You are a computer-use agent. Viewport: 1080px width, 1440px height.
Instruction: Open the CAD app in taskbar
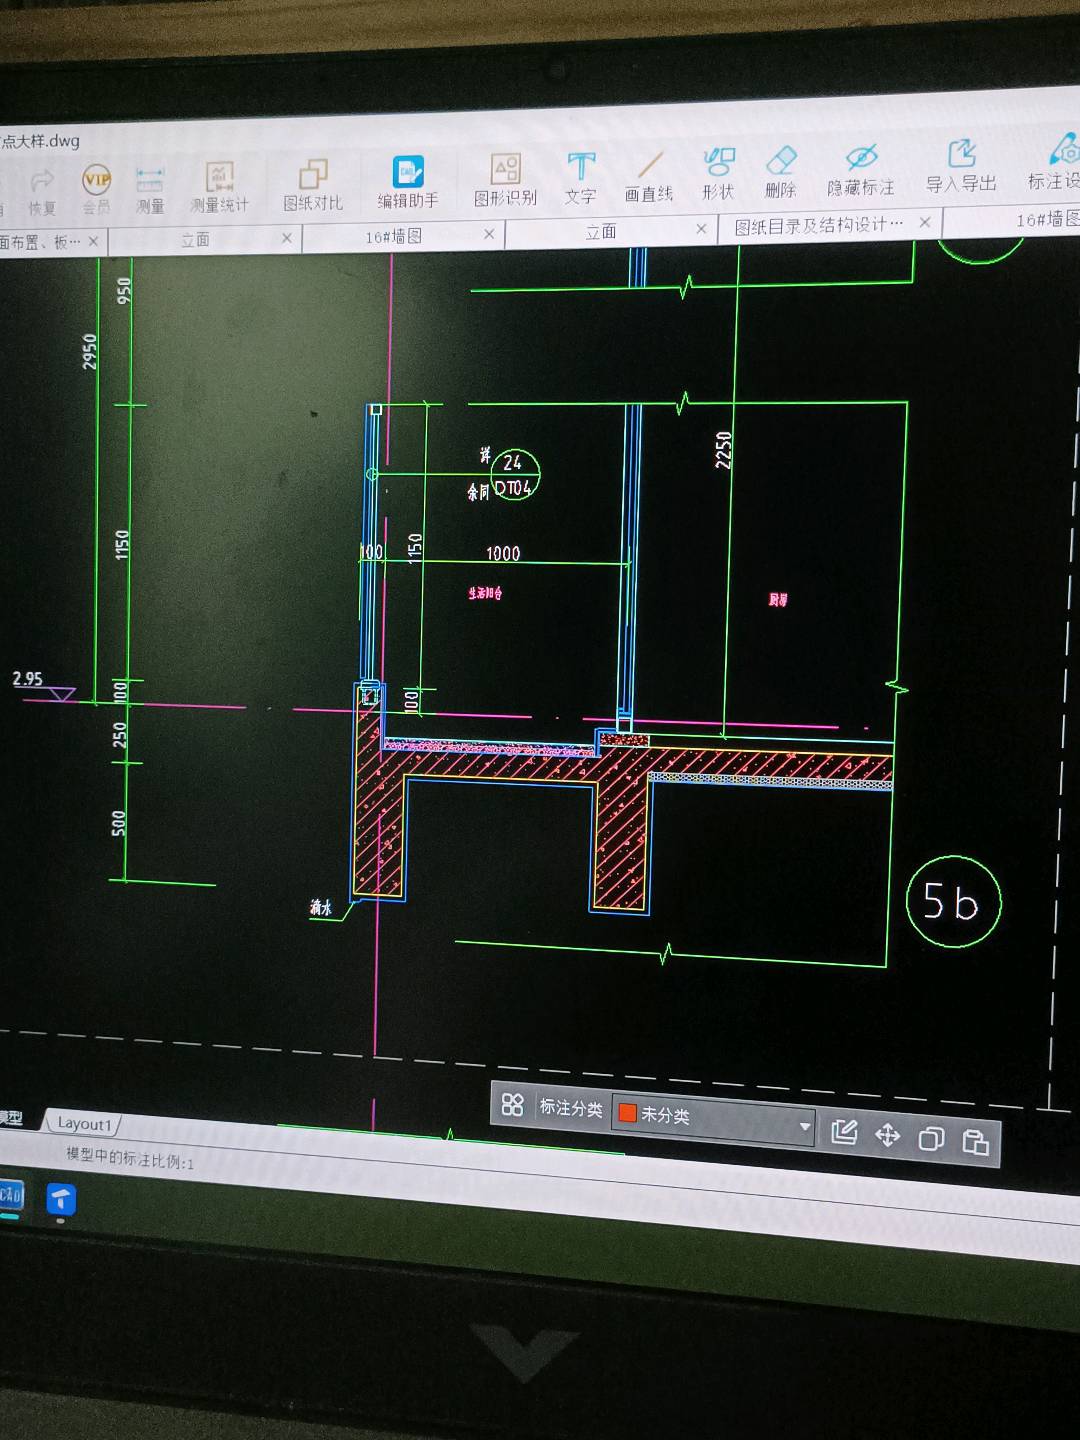tap(10, 1195)
